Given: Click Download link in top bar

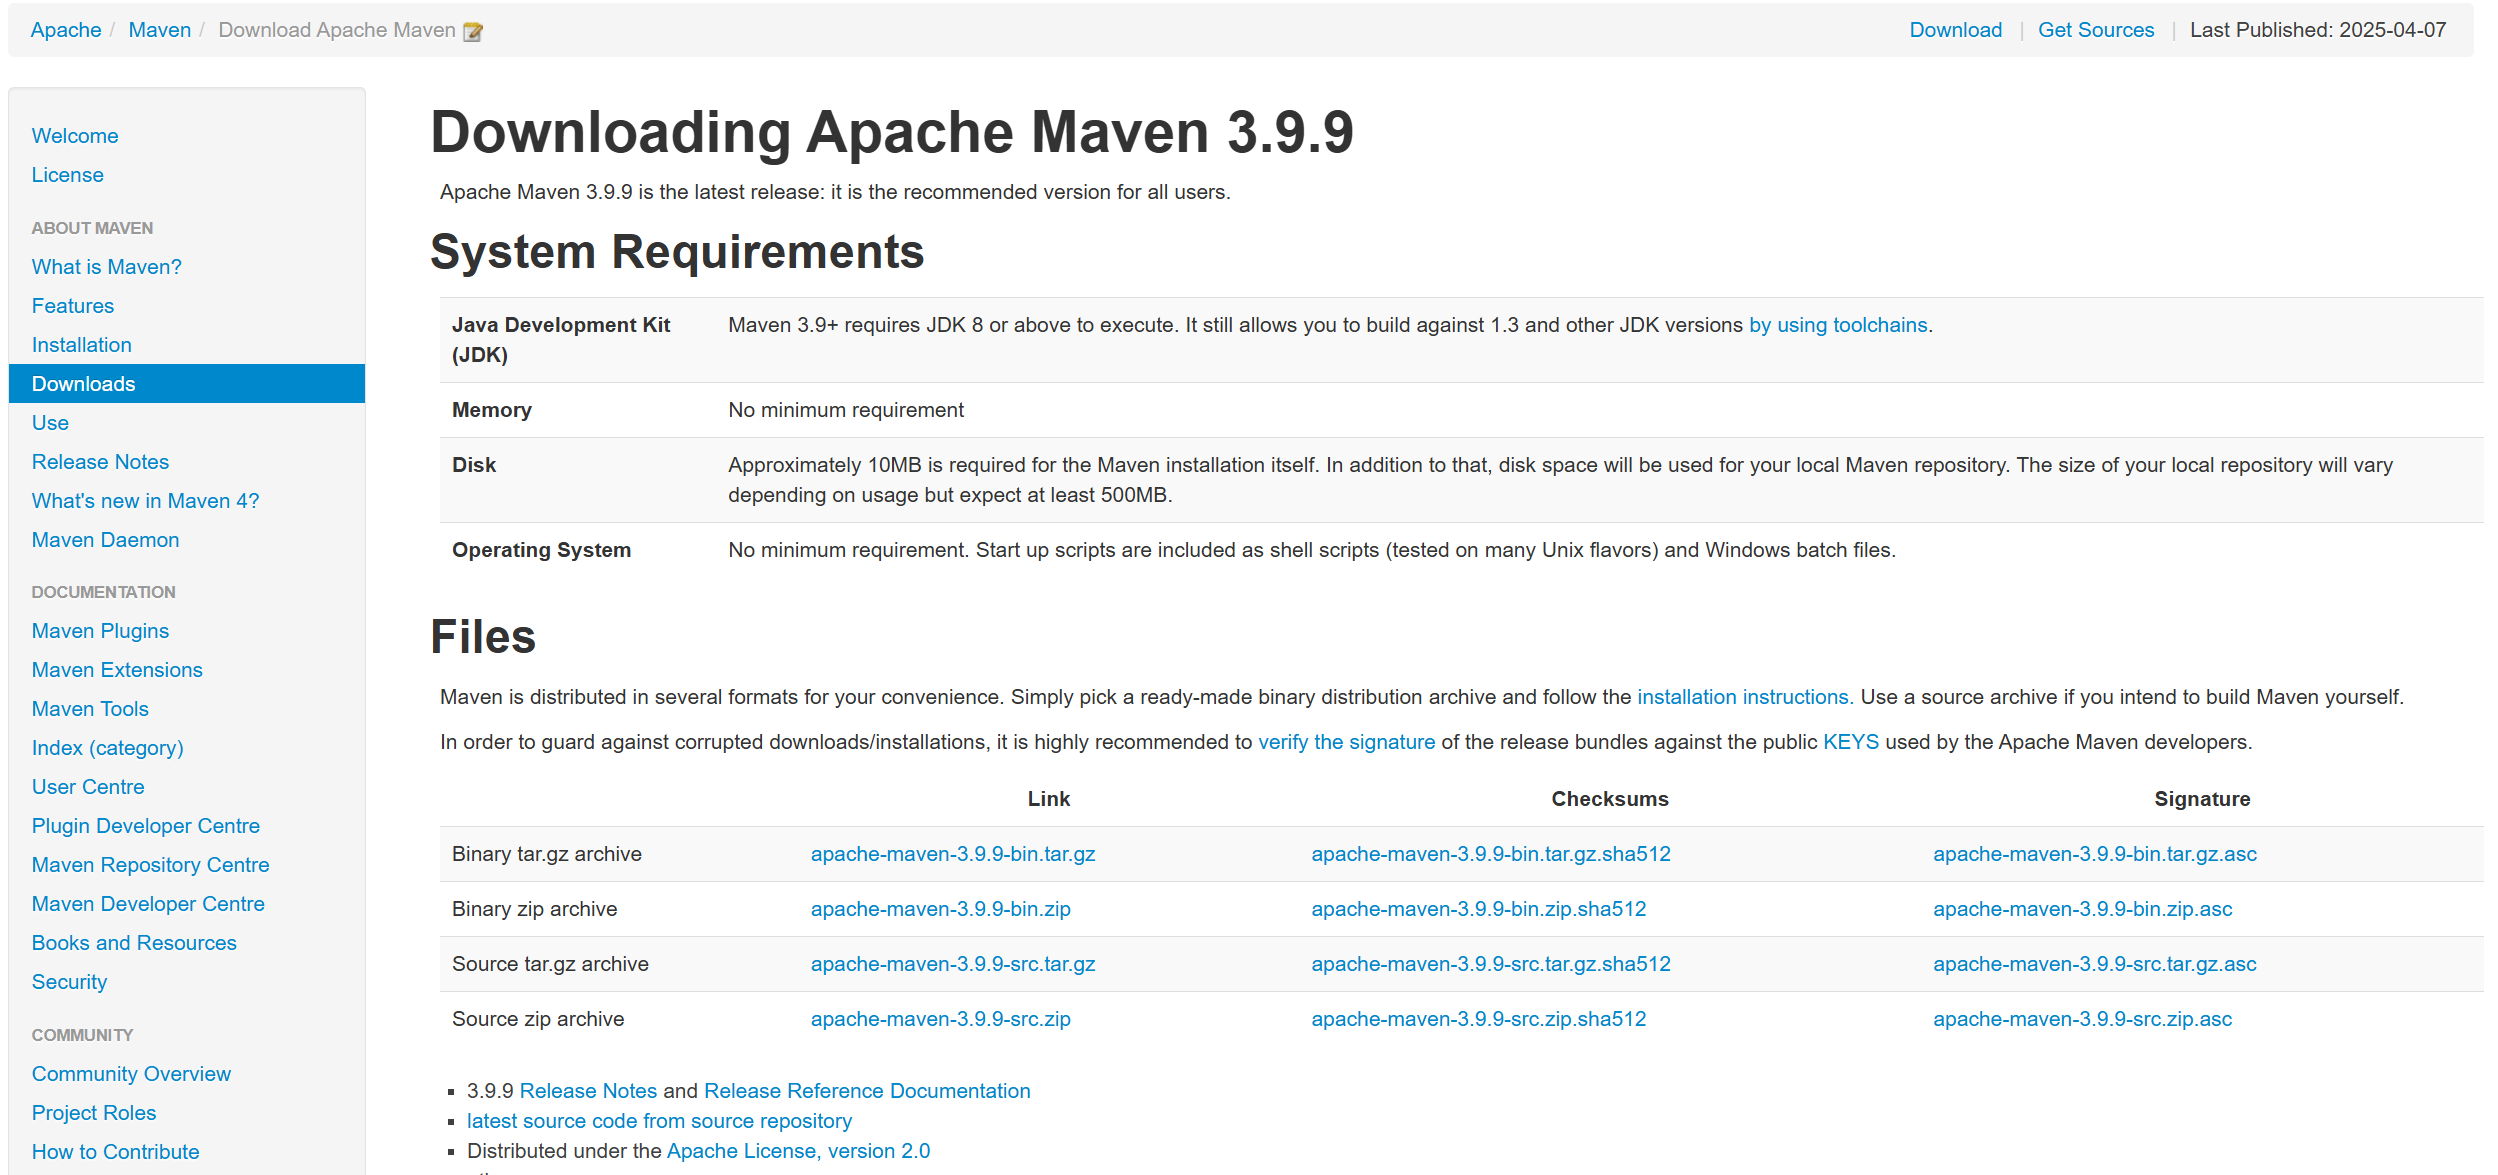Looking at the screenshot, I should click(1955, 30).
